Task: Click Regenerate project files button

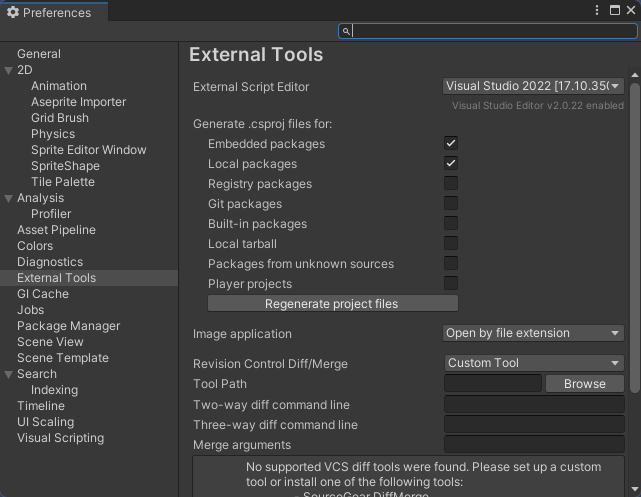Action: click(333, 303)
